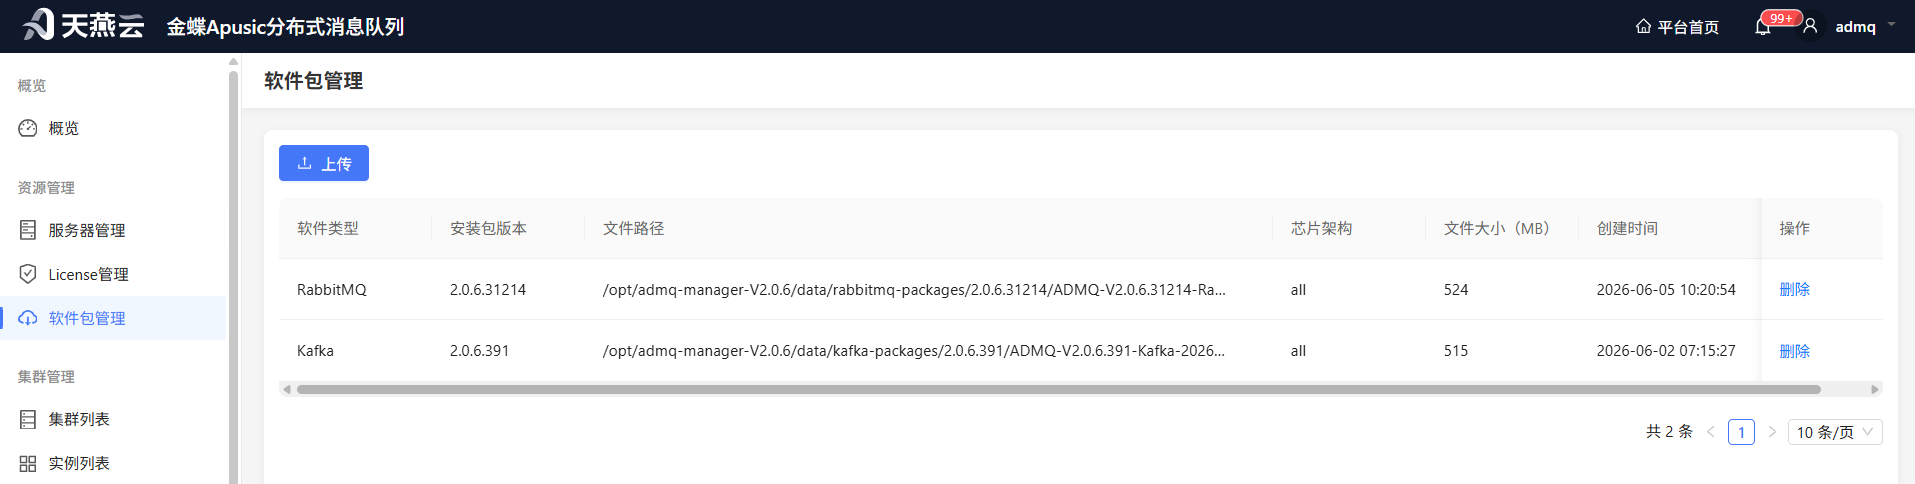Select the 概览 dashboard icon in sidebar
The height and width of the screenshot is (484, 1915).
click(x=28, y=128)
